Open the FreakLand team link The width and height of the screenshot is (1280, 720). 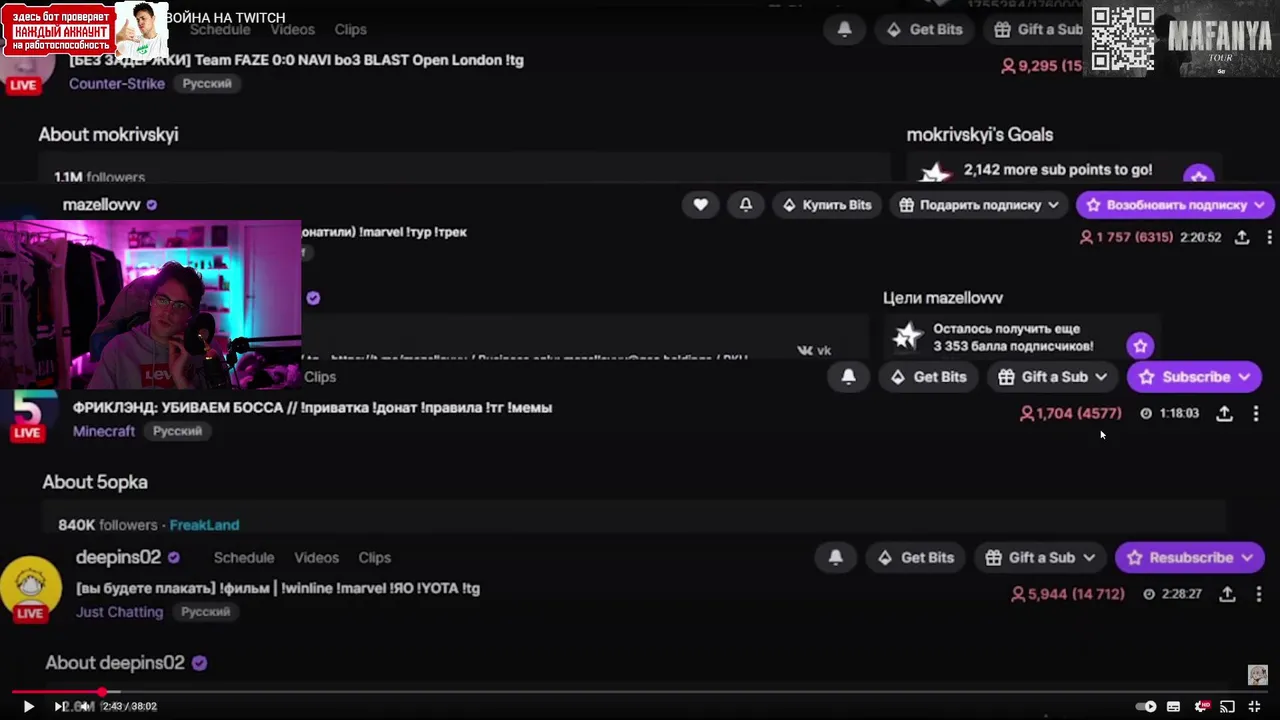[x=204, y=525]
